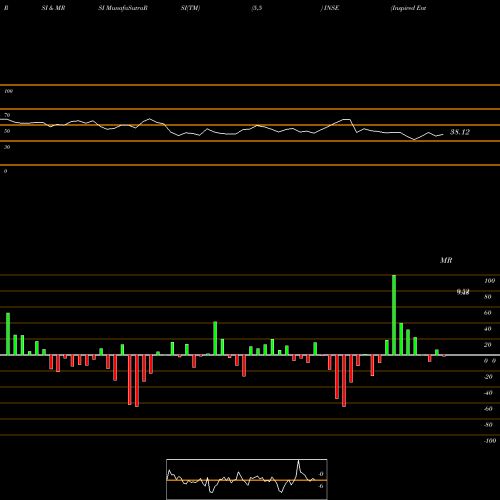Viewport: 500px width, 500px height.
Task: Click the 100 axis label on the RSI panel
Action: click(8, 91)
